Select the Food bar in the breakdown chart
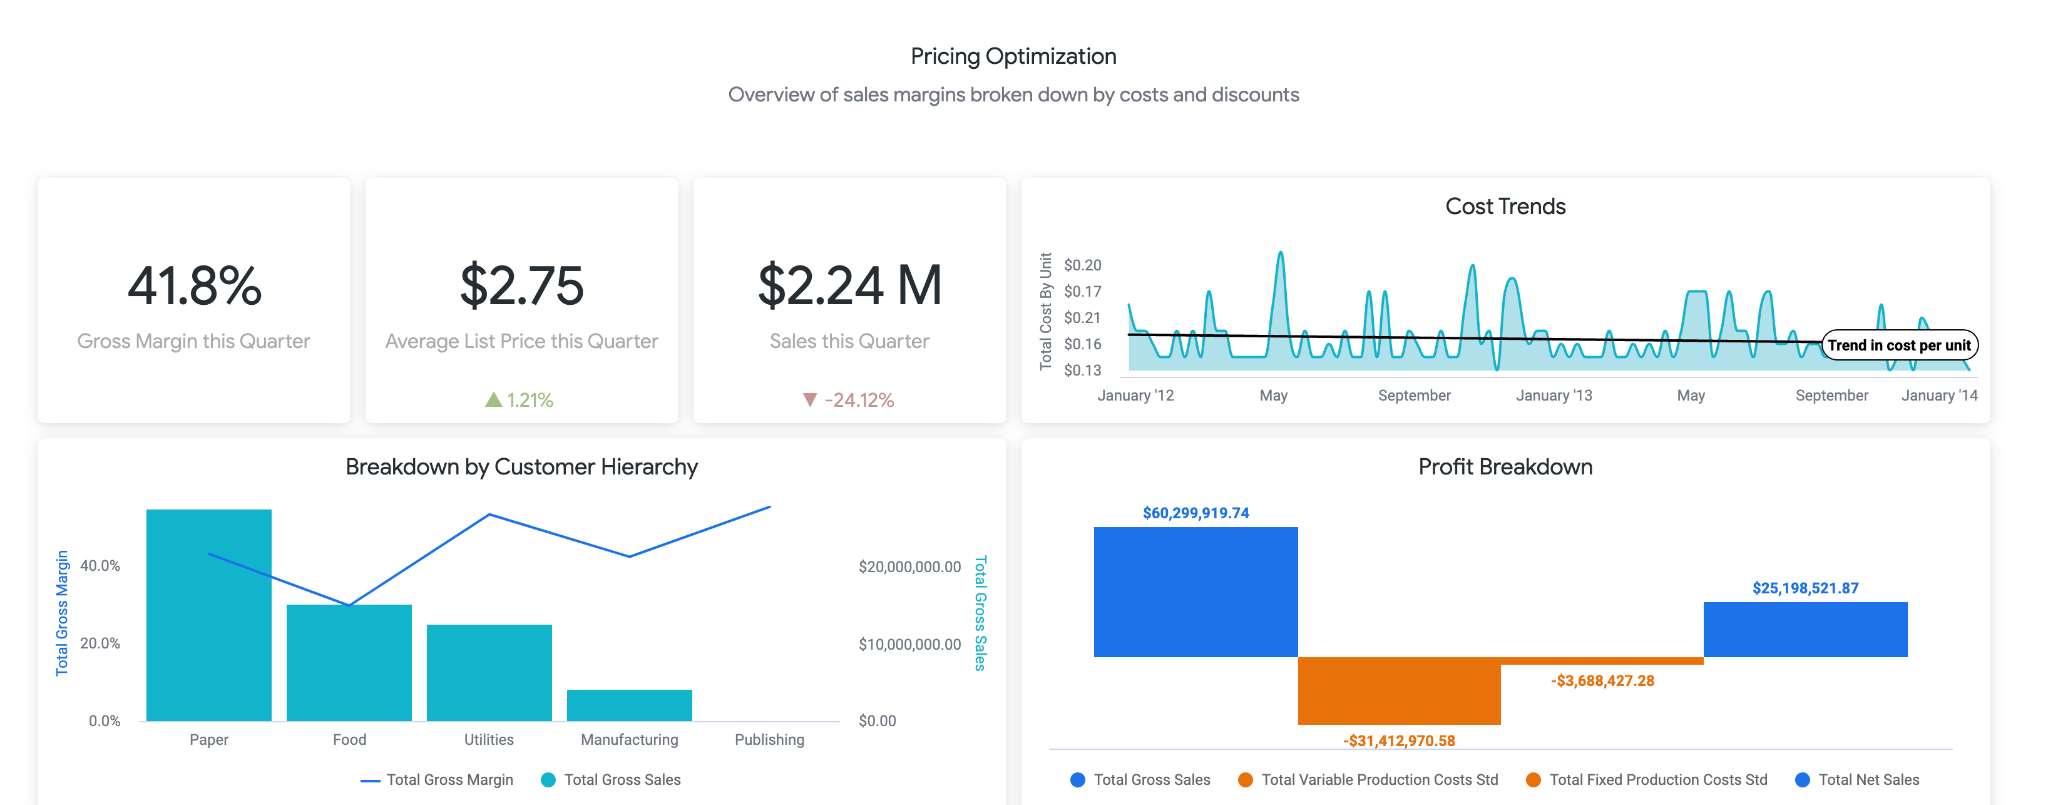This screenshot has width=2048, height=805. 349,662
